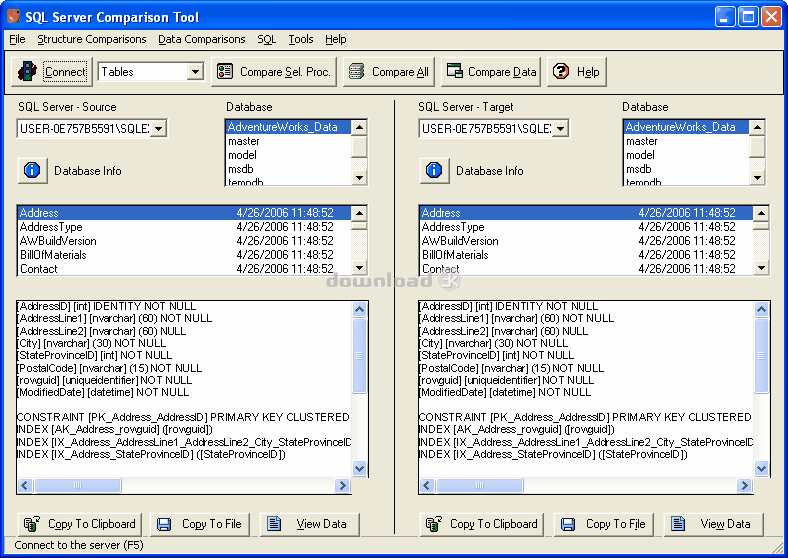Click the Connect traffic-light icon
788x558 pixels.
tap(27, 71)
